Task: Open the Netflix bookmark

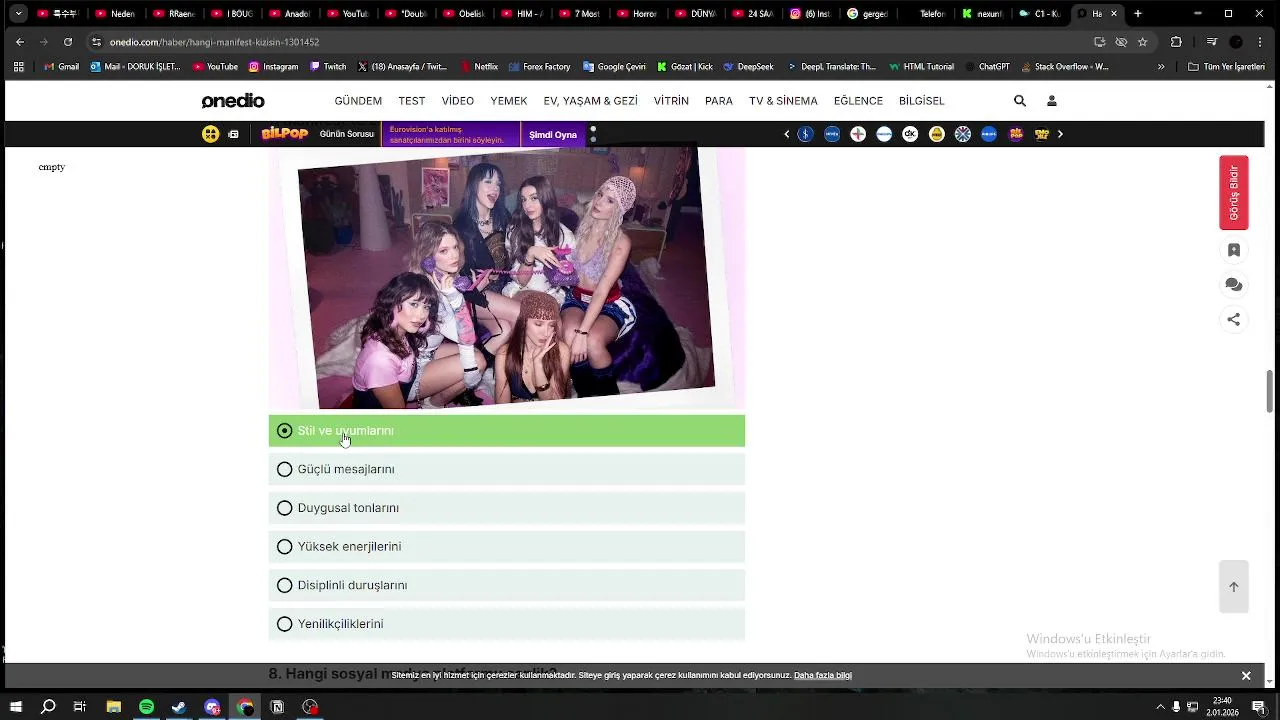Action: [479, 67]
